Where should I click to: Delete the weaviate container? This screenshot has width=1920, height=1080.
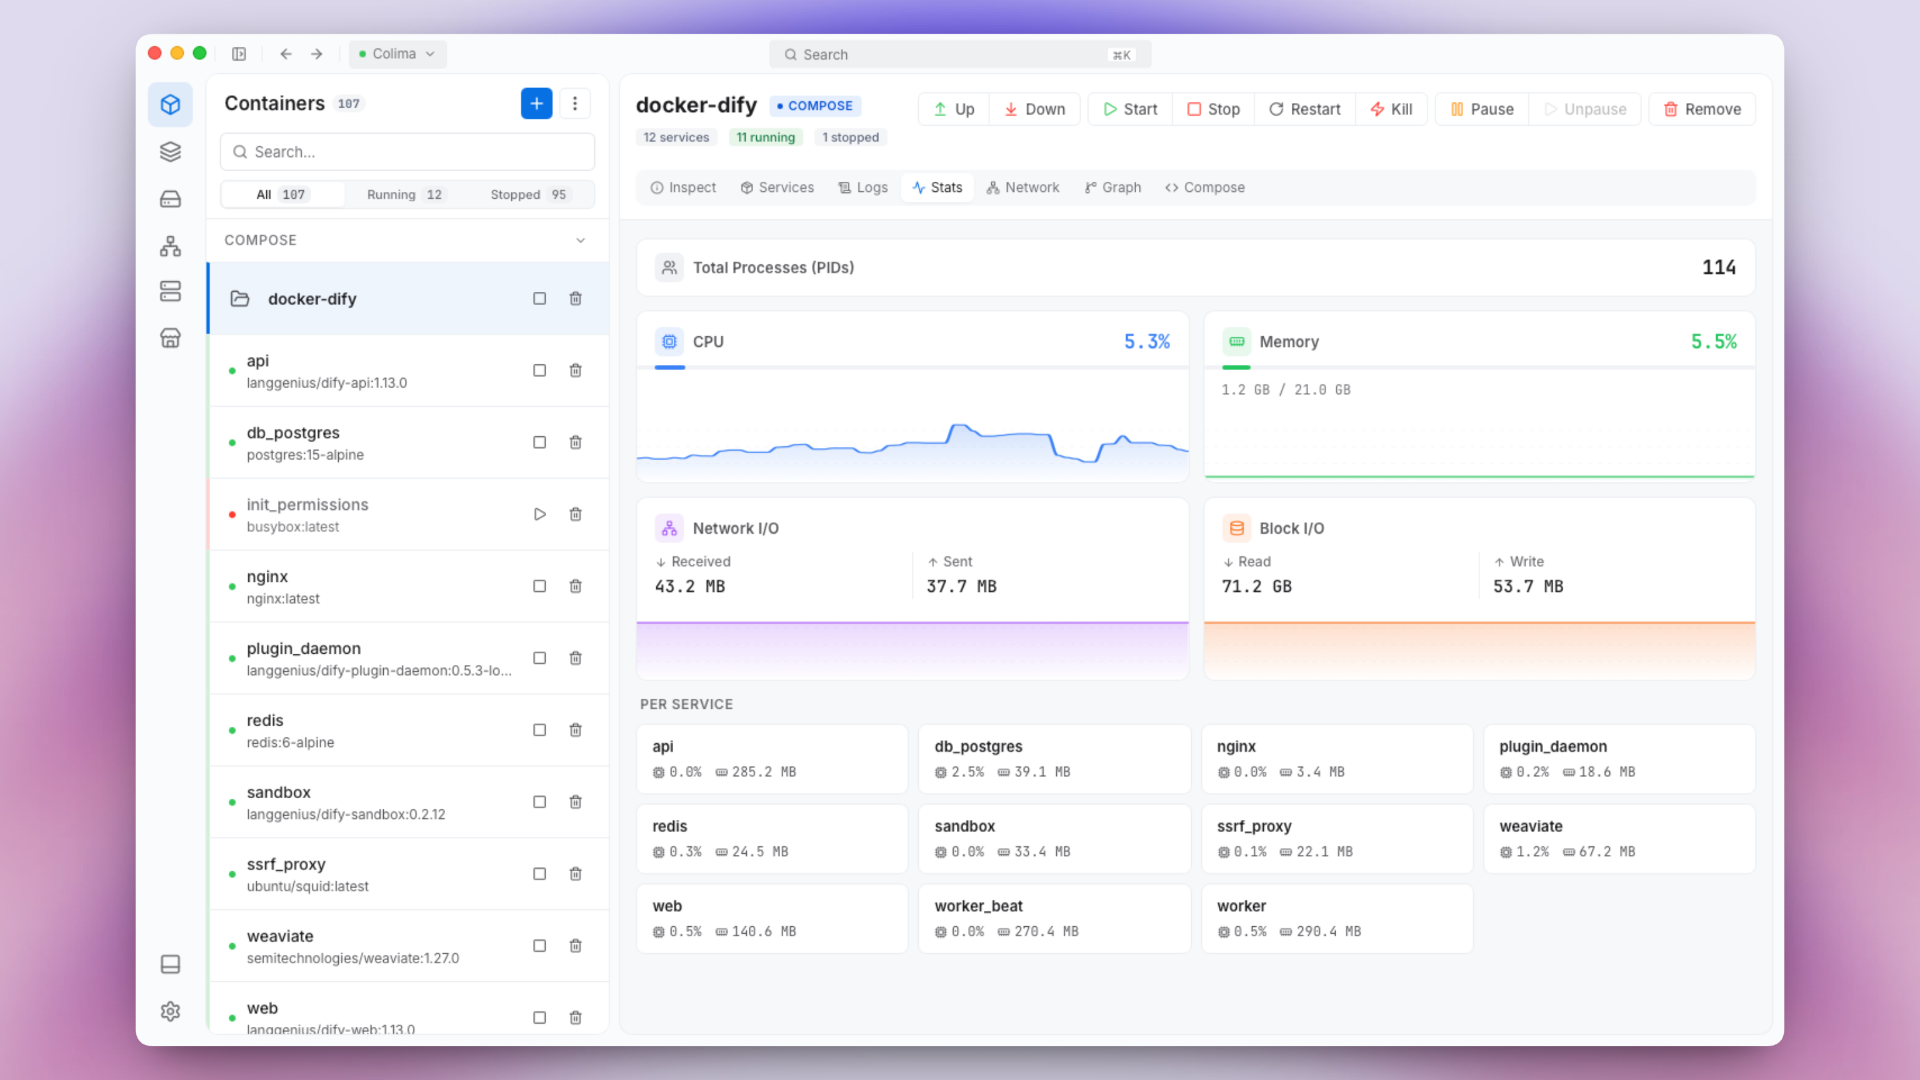pyautogui.click(x=575, y=947)
